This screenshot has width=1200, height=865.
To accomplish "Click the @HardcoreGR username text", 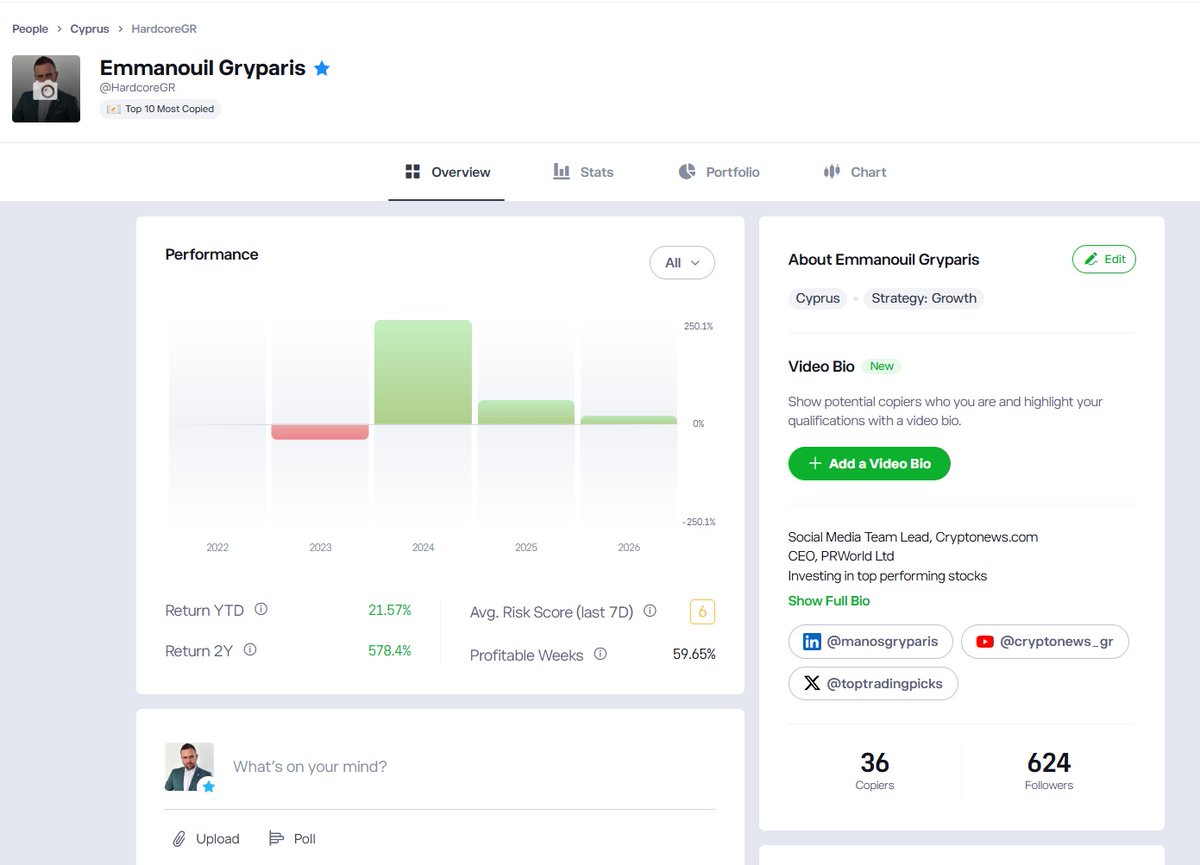I will point(138,88).
